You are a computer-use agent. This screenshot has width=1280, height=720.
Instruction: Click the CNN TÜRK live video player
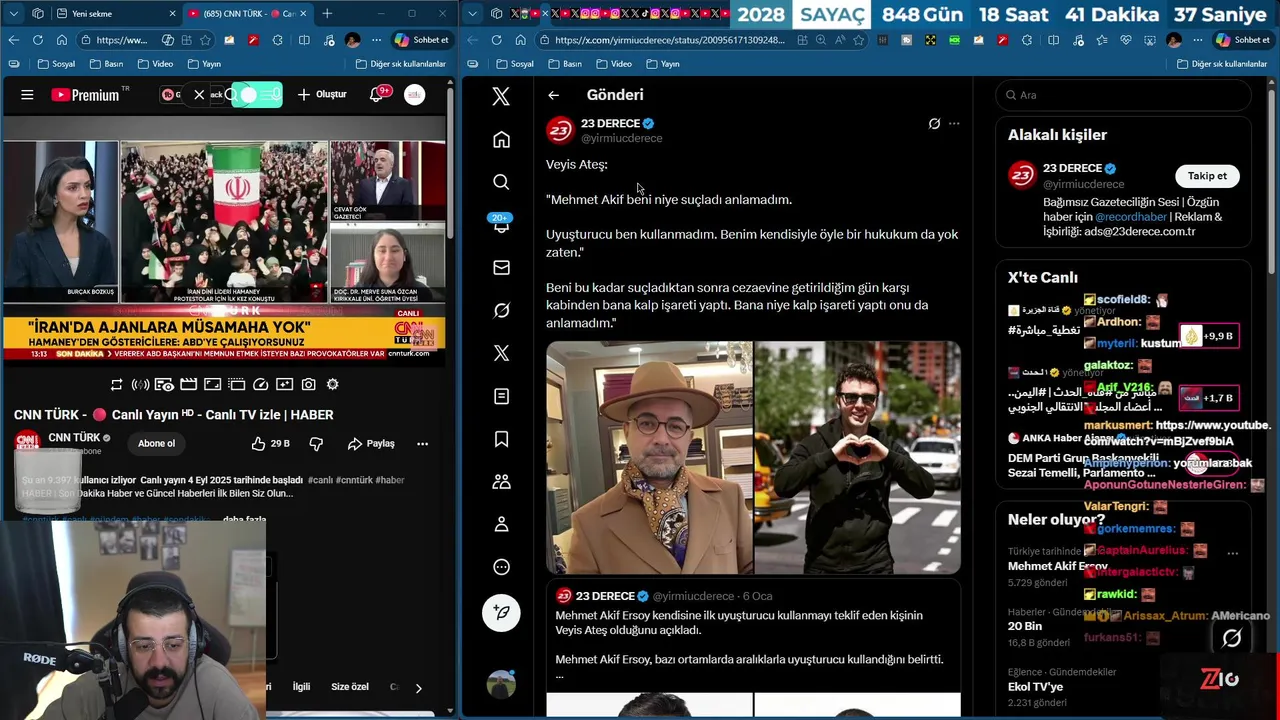click(x=224, y=250)
